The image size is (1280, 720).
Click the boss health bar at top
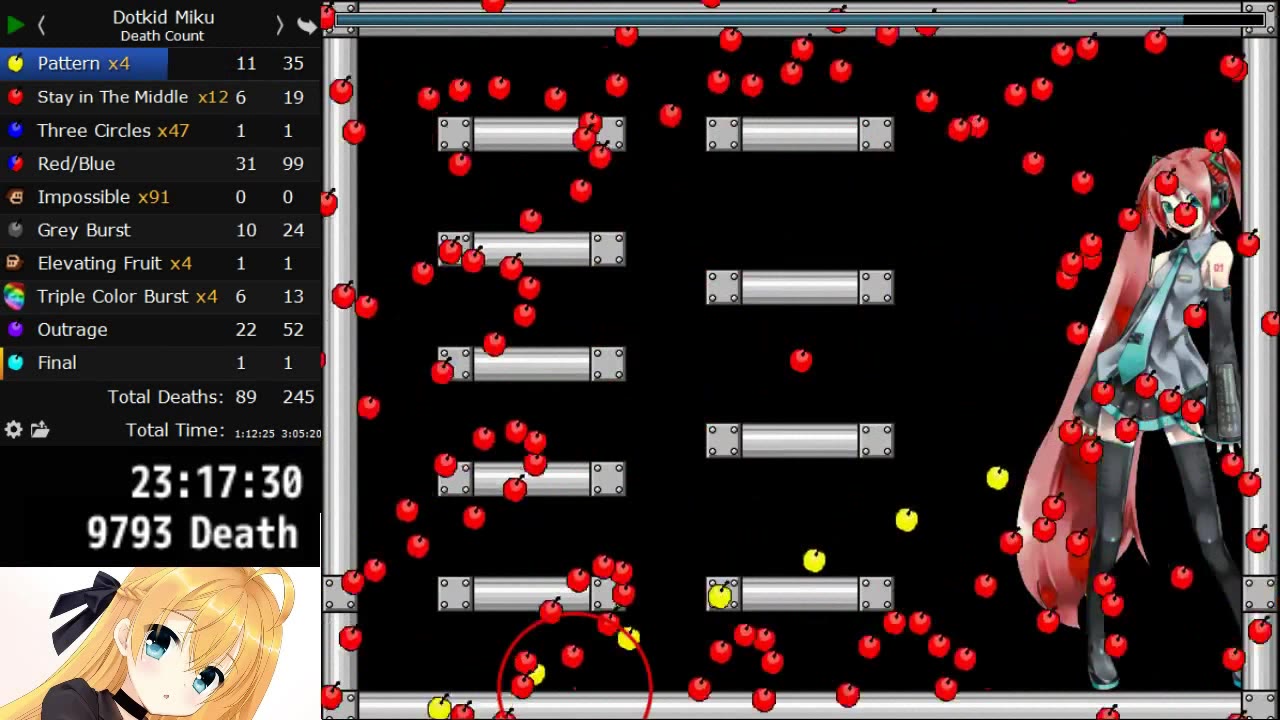click(x=800, y=19)
